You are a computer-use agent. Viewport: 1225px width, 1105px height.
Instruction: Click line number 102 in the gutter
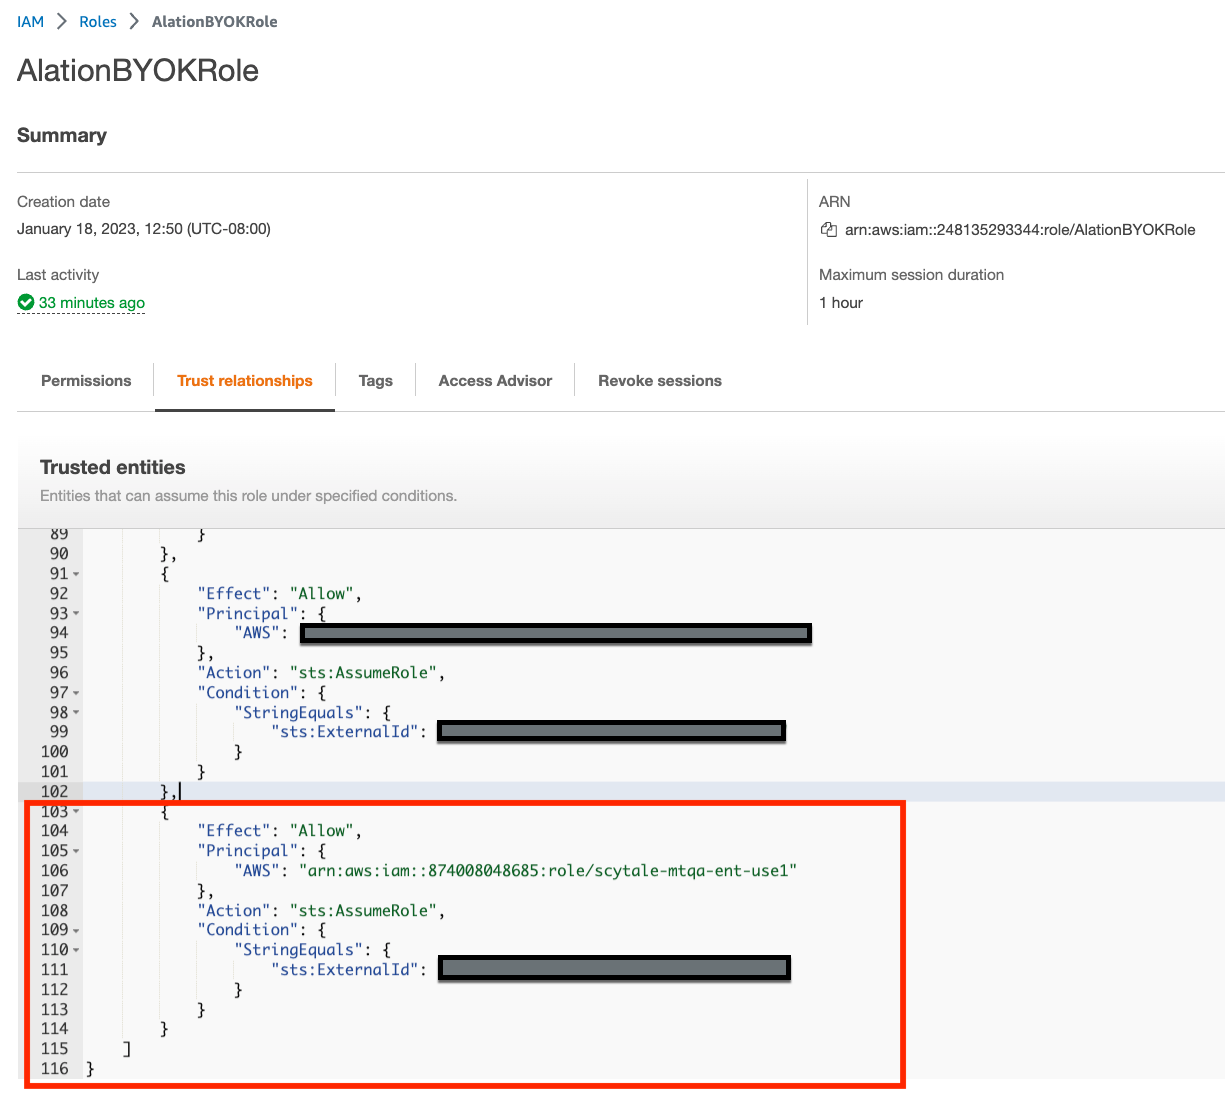(x=55, y=791)
